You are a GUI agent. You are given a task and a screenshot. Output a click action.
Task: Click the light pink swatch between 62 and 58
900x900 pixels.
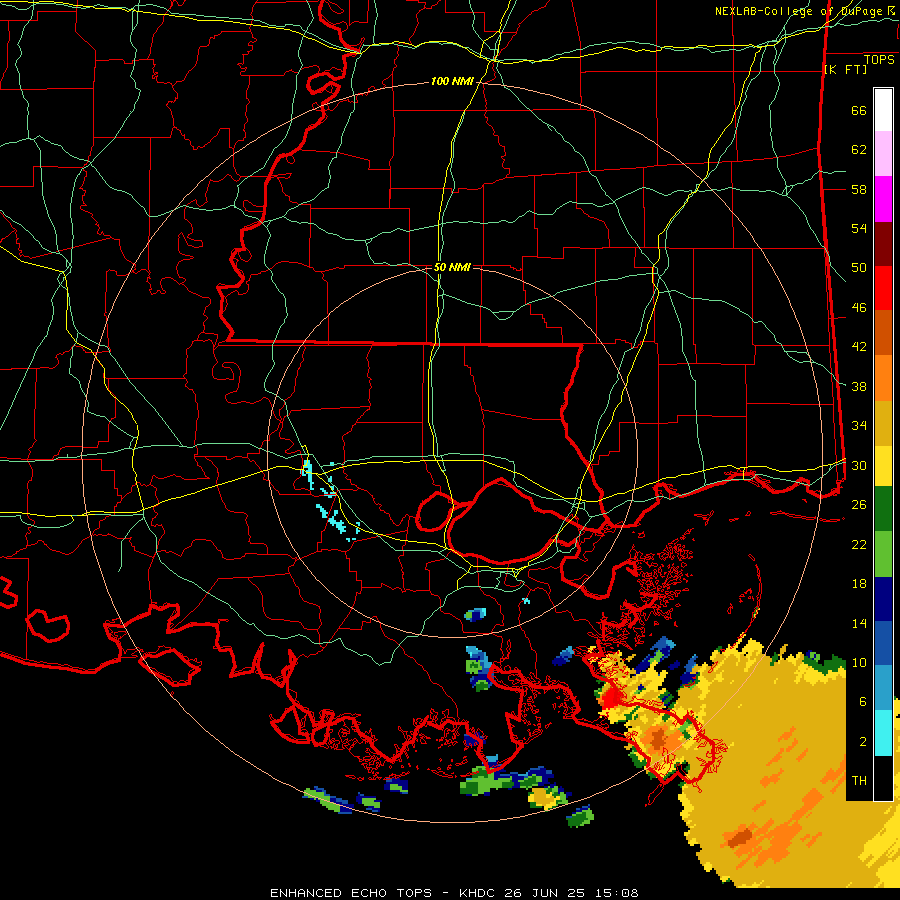[883, 154]
